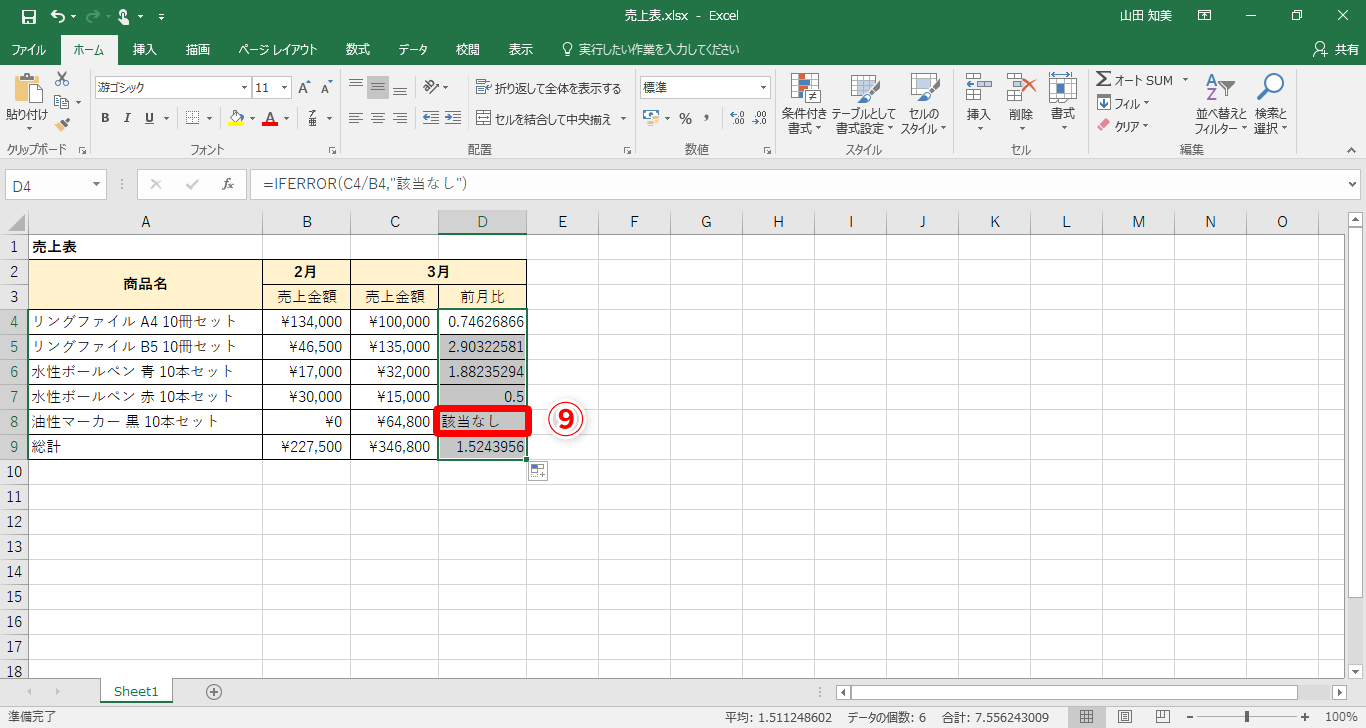Click the Format Painter brush icon
Viewport: 1366px width, 728px height.
62,125
